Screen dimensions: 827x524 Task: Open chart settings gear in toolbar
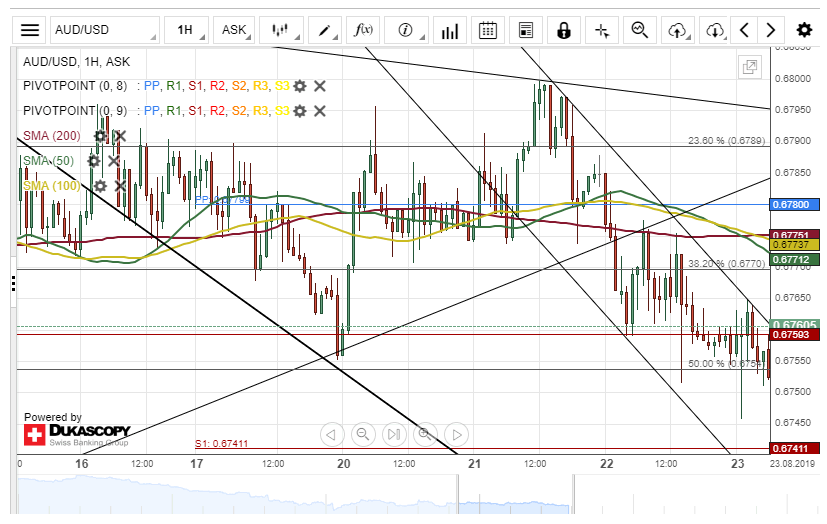tap(804, 30)
